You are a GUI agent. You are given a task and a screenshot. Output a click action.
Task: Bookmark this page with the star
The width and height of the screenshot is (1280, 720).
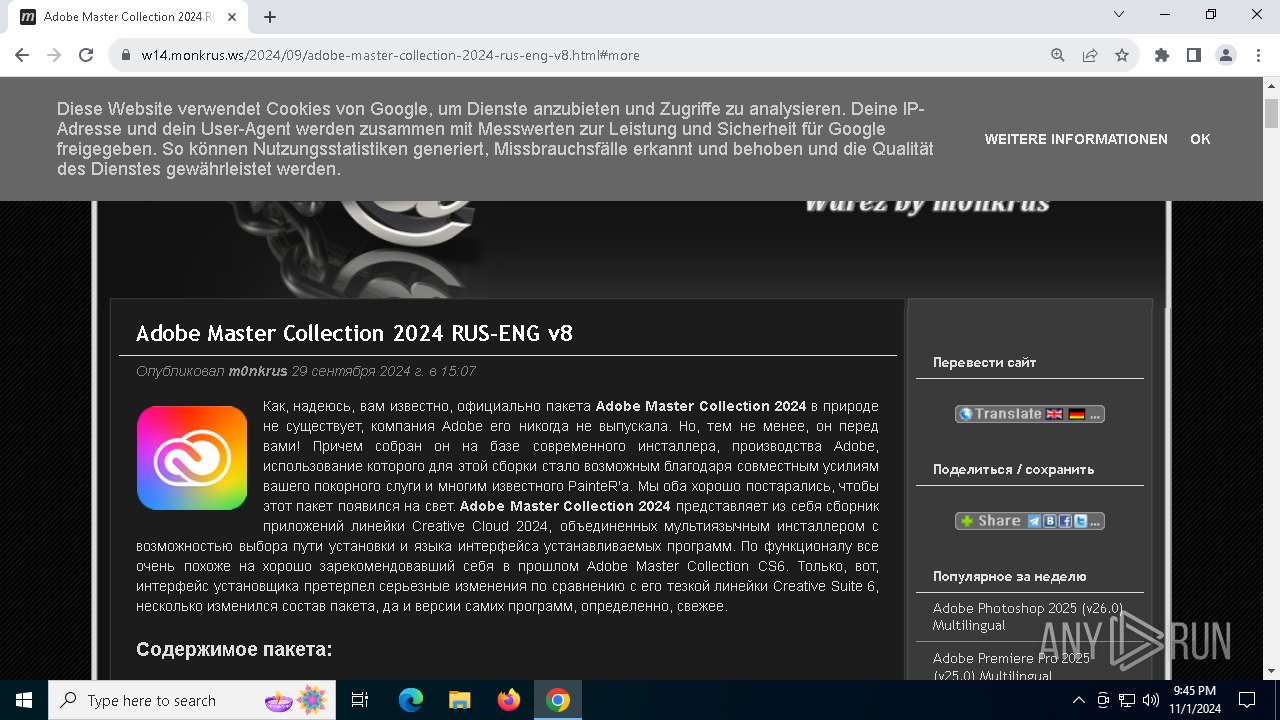(x=1122, y=55)
